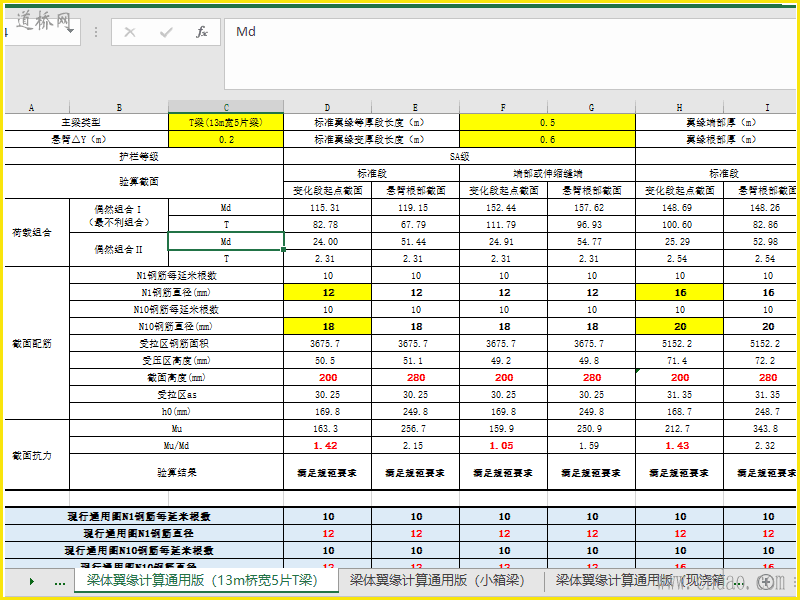Select yellow N1 diameter cell 16
The width and height of the screenshot is (800, 600).
tap(680, 292)
